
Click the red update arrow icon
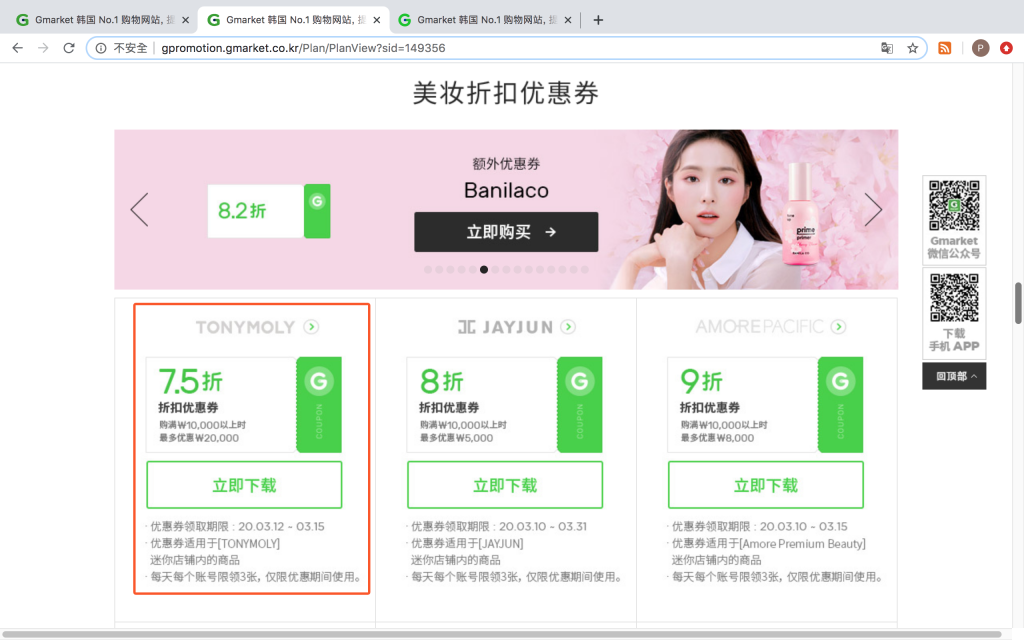(x=1006, y=48)
